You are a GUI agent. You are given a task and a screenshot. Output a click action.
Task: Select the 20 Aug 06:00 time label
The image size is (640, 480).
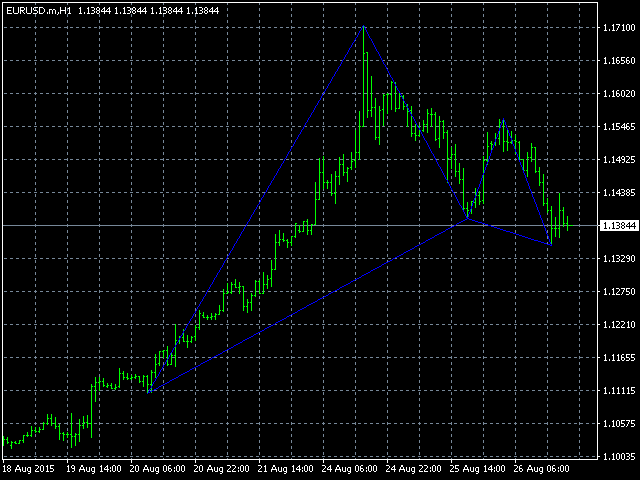pyautogui.click(x=158, y=469)
